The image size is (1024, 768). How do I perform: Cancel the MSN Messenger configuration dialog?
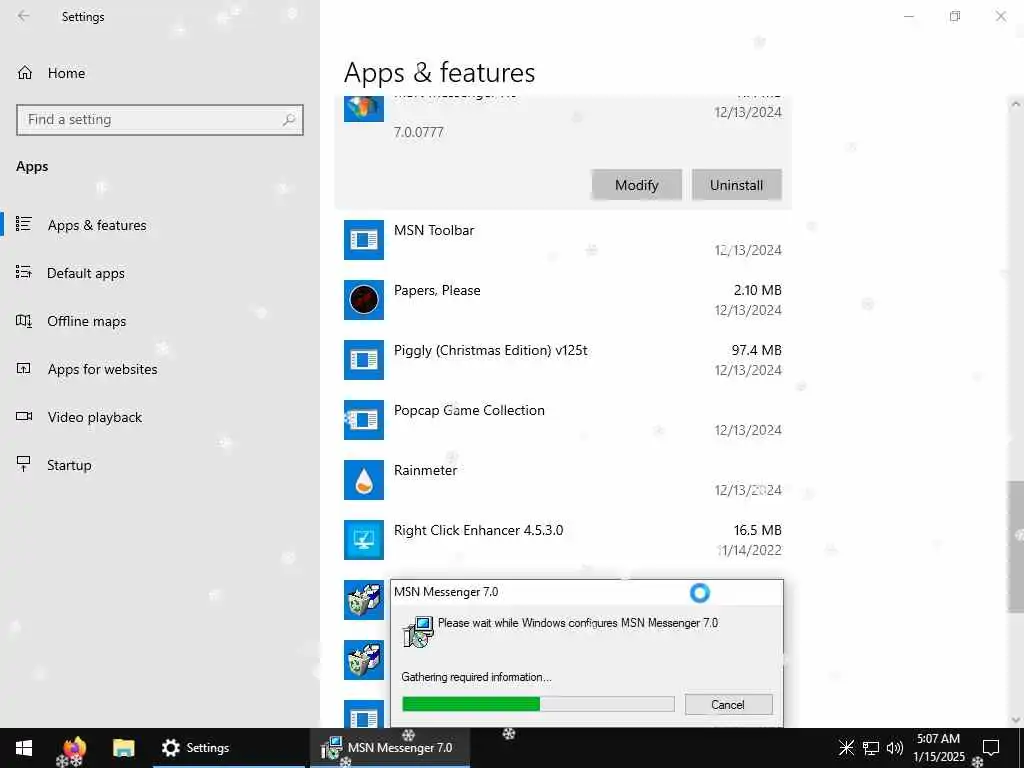[x=728, y=705]
